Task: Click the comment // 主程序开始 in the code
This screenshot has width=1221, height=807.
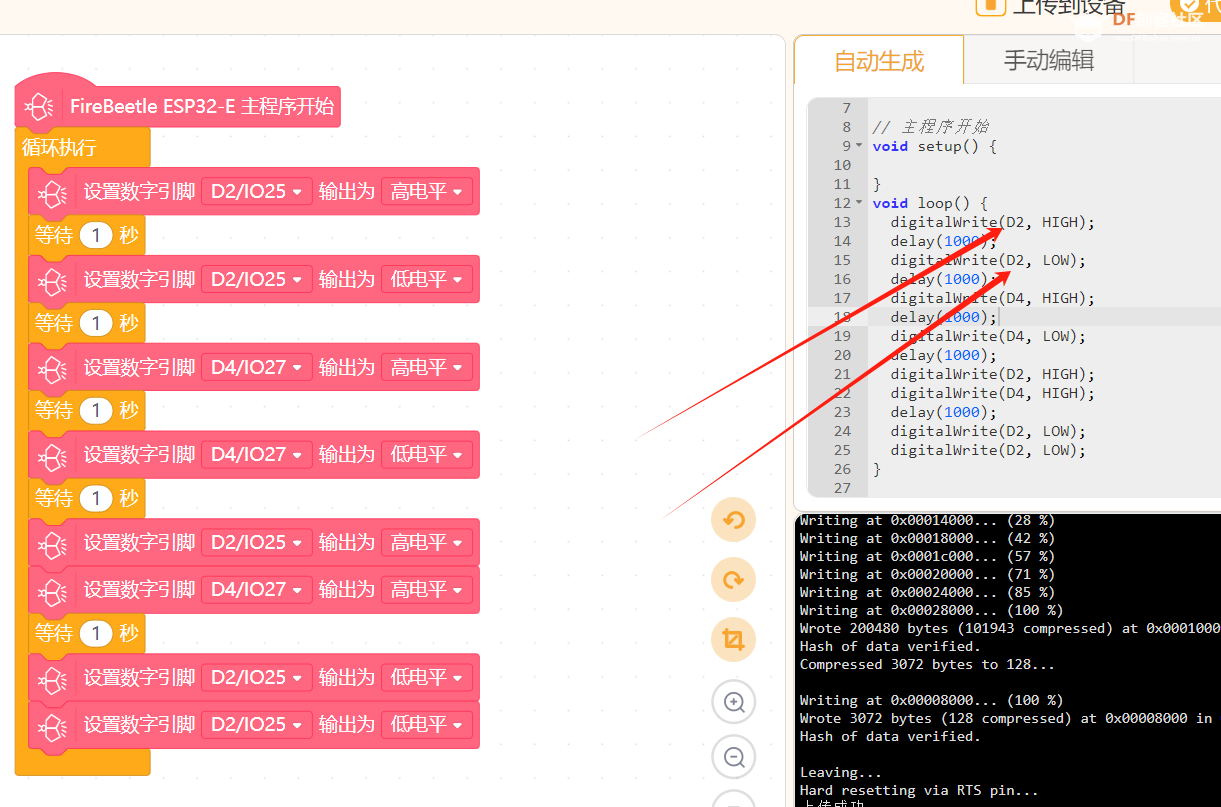Action: tap(930, 127)
